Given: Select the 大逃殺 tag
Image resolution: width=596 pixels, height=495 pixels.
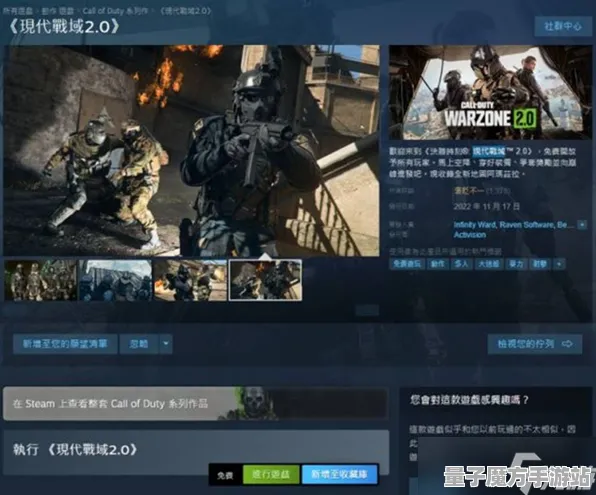Looking at the screenshot, I should [488, 264].
